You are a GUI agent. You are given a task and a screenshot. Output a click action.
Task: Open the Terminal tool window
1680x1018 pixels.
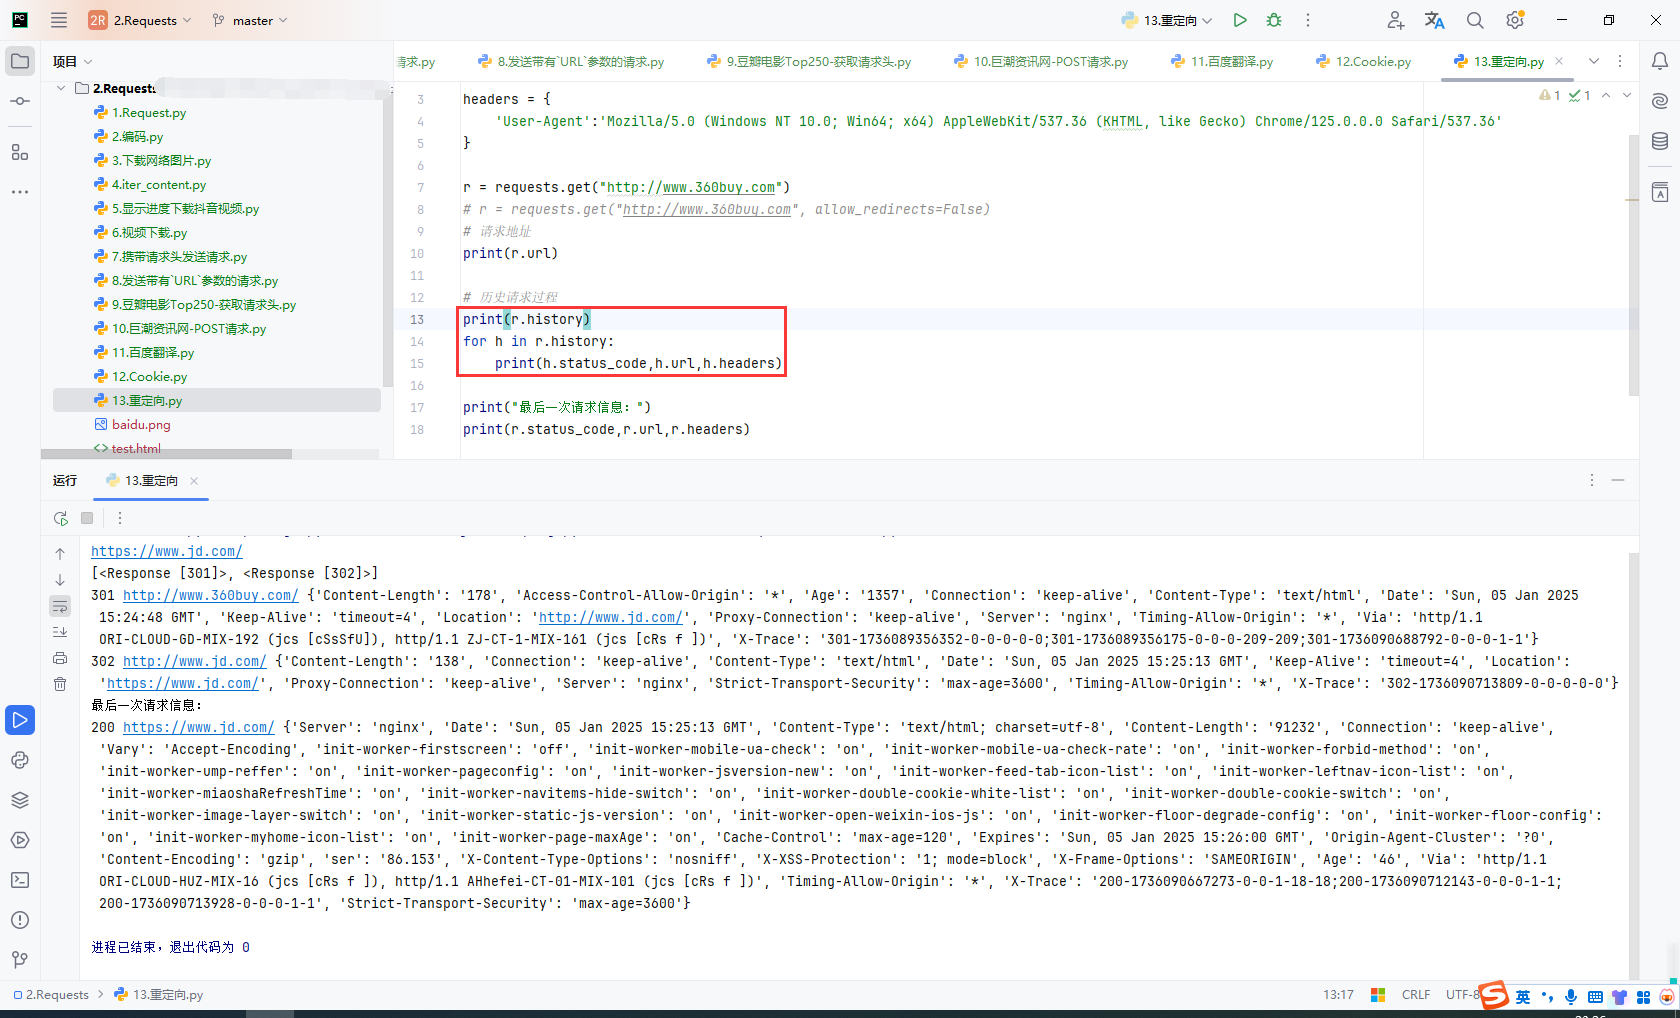click(20, 880)
